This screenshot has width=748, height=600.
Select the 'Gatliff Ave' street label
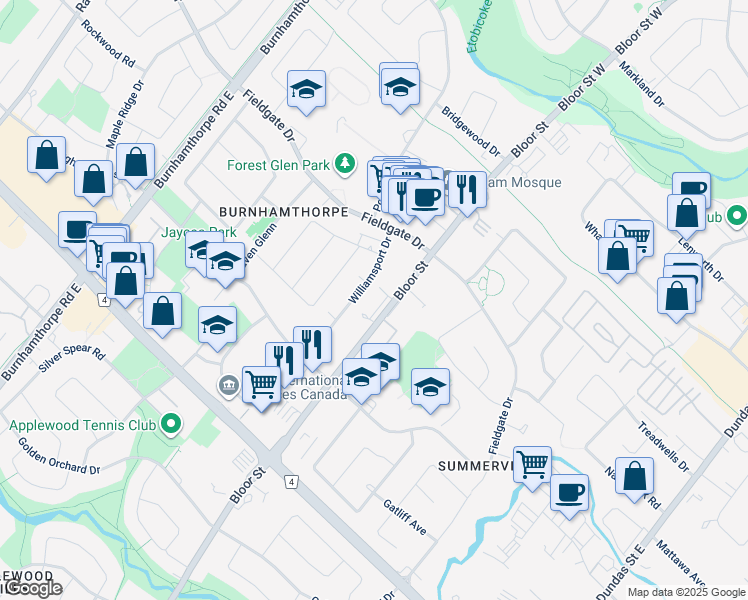tap(405, 517)
